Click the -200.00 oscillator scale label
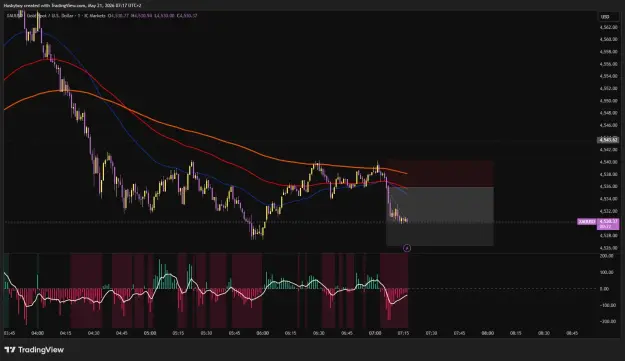Screen dimensions: 625x361 tap(607, 321)
